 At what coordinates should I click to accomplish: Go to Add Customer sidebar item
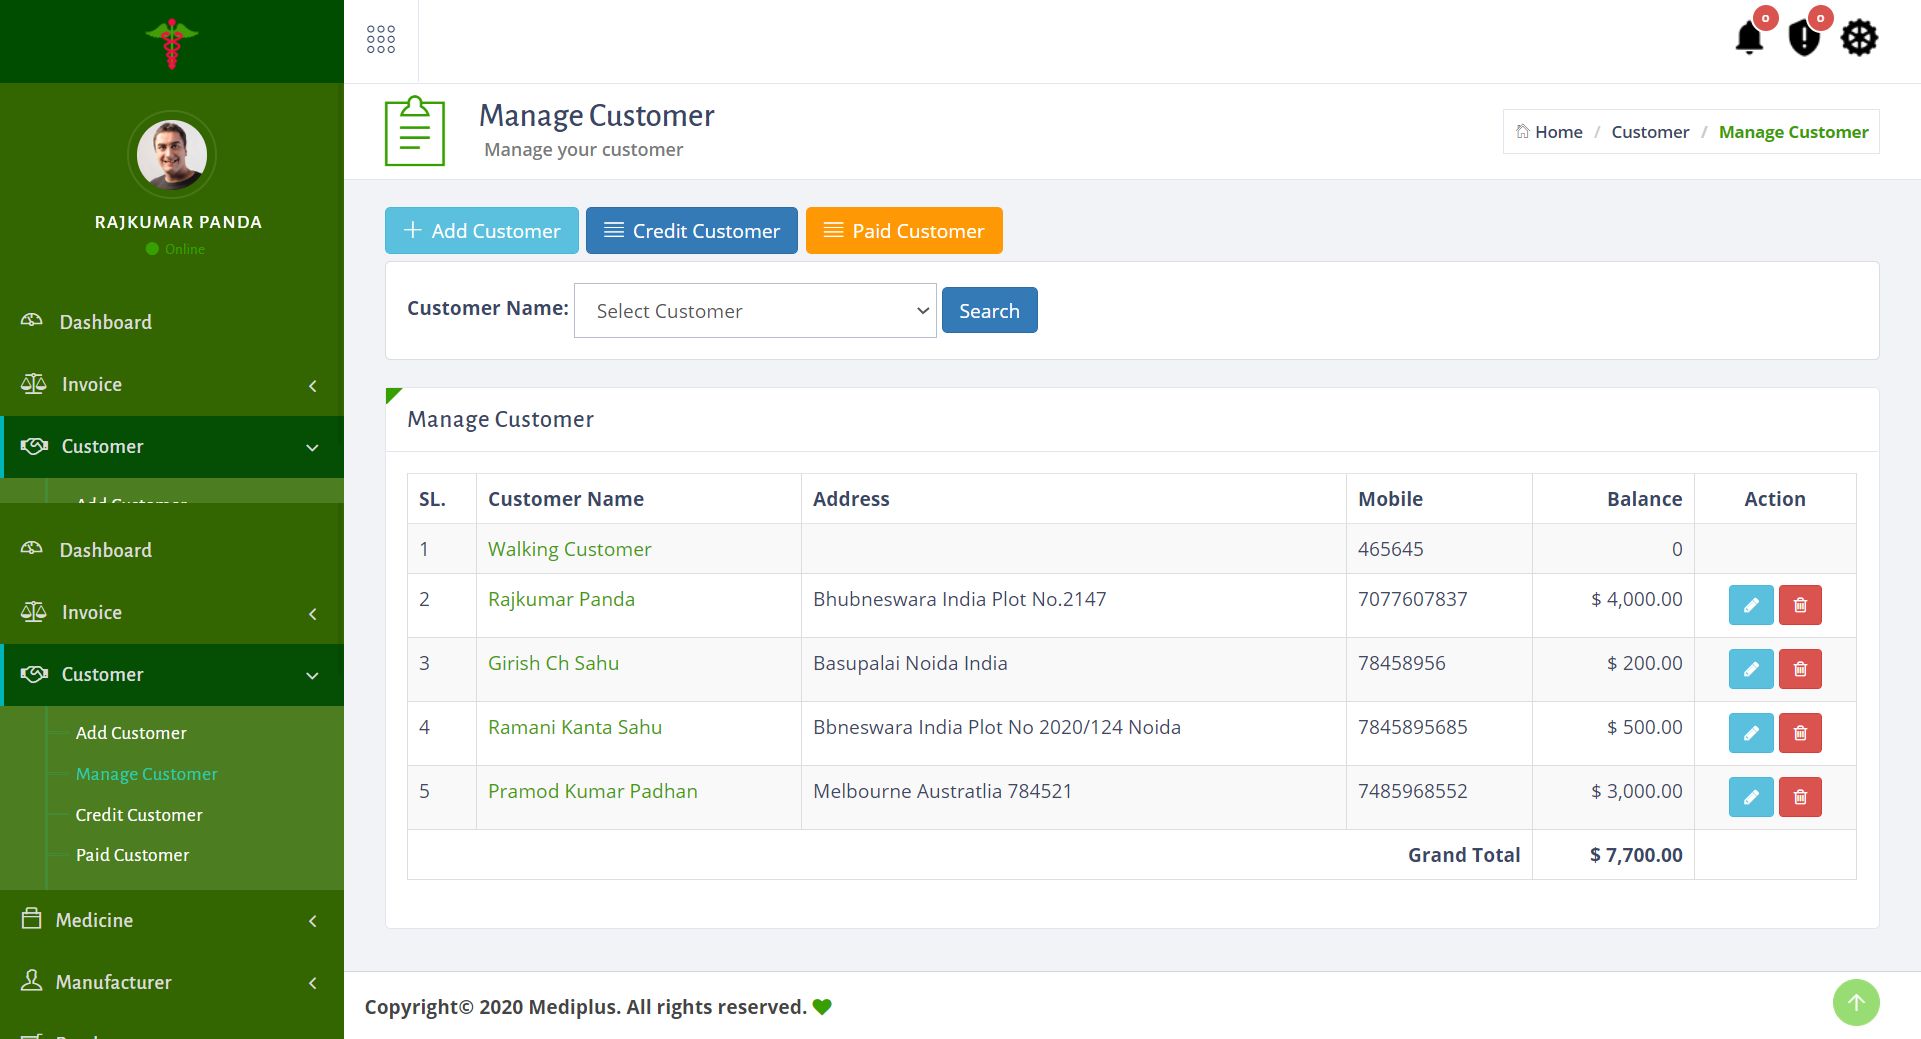pyautogui.click(x=131, y=733)
